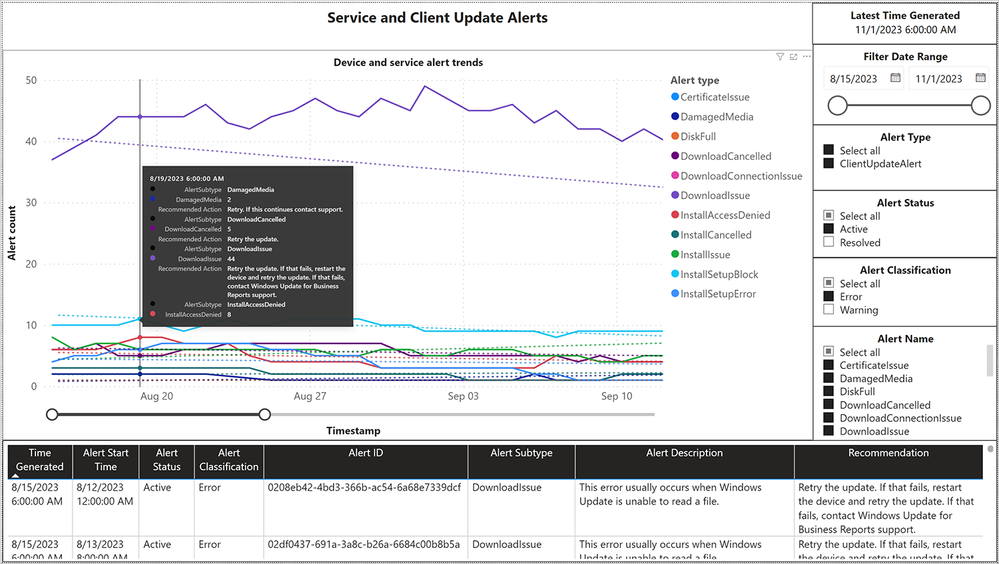Click the Sep 03 axis label
Viewport: 999px width, 564px height.
coord(463,396)
